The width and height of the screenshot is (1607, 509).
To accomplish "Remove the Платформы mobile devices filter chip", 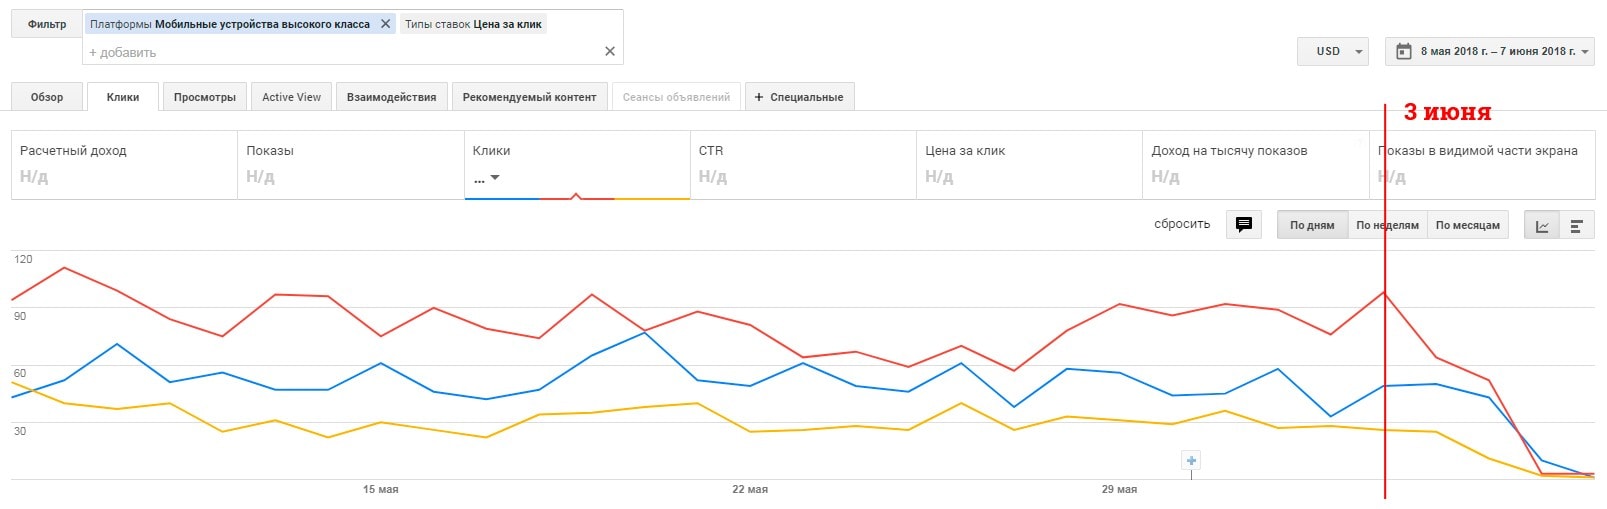I will (x=385, y=24).
